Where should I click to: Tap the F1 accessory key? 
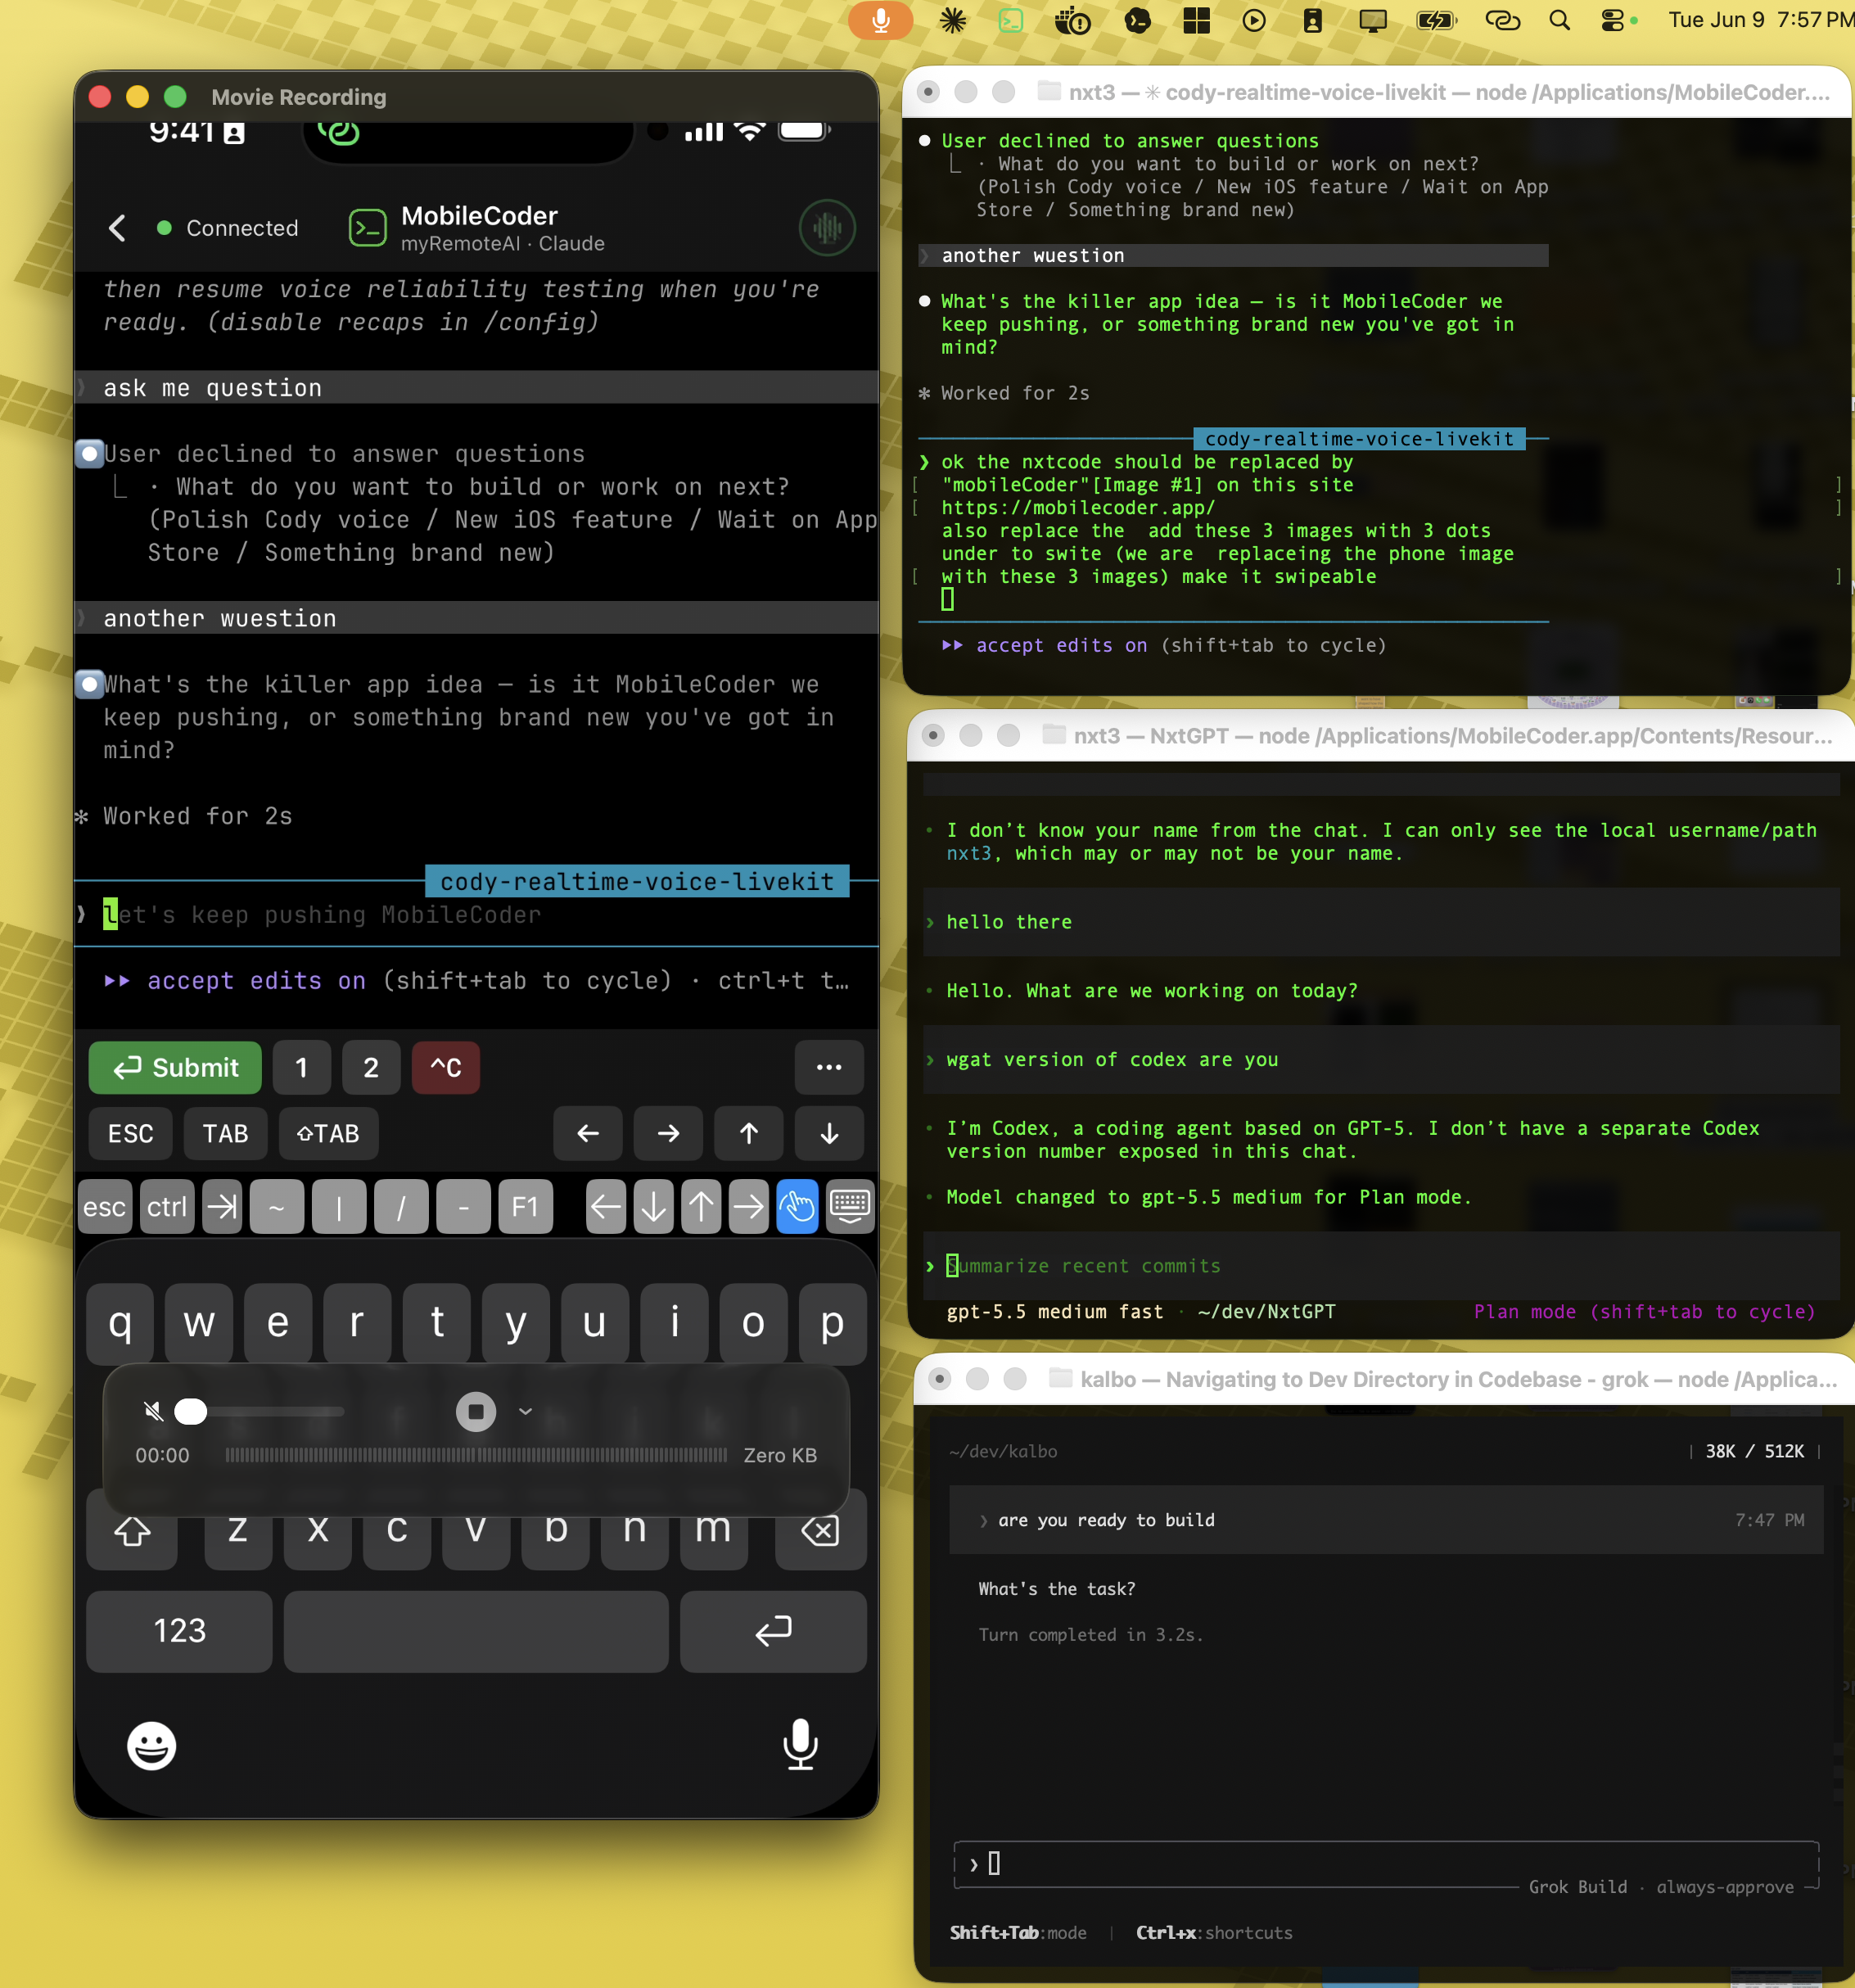[525, 1207]
